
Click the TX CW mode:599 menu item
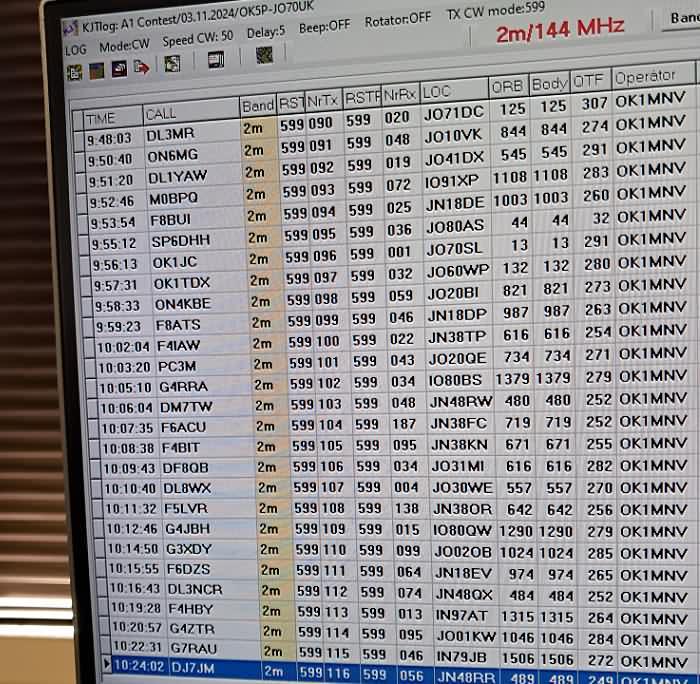coord(496,11)
